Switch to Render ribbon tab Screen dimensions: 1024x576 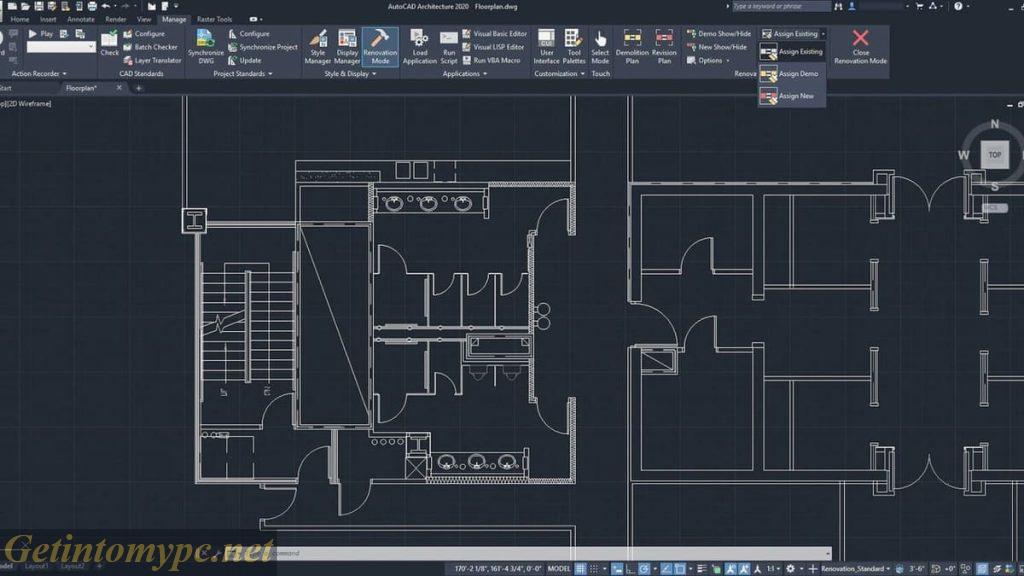[116, 20]
